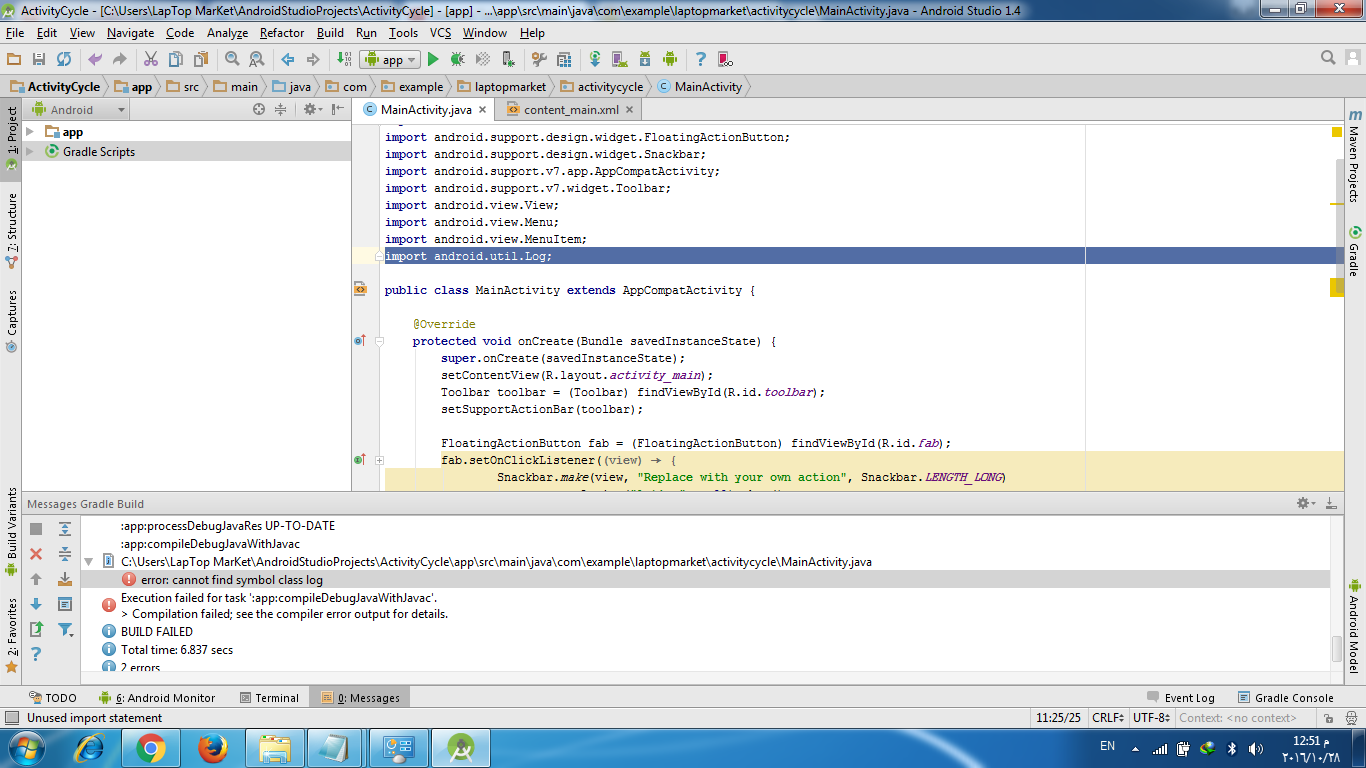
Task: Toggle autoscroll to source in Messages
Action: point(65,578)
